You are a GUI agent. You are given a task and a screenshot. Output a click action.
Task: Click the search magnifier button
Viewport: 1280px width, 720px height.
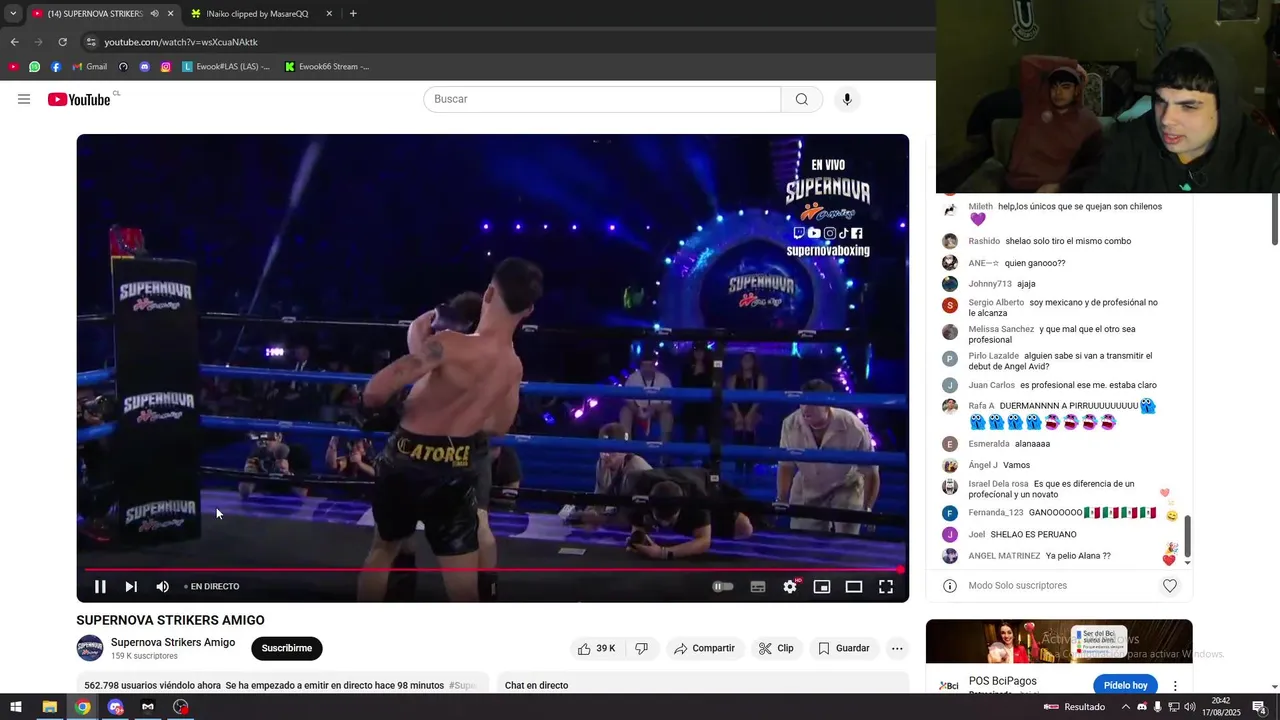pyautogui.click(x=802, y=99)
